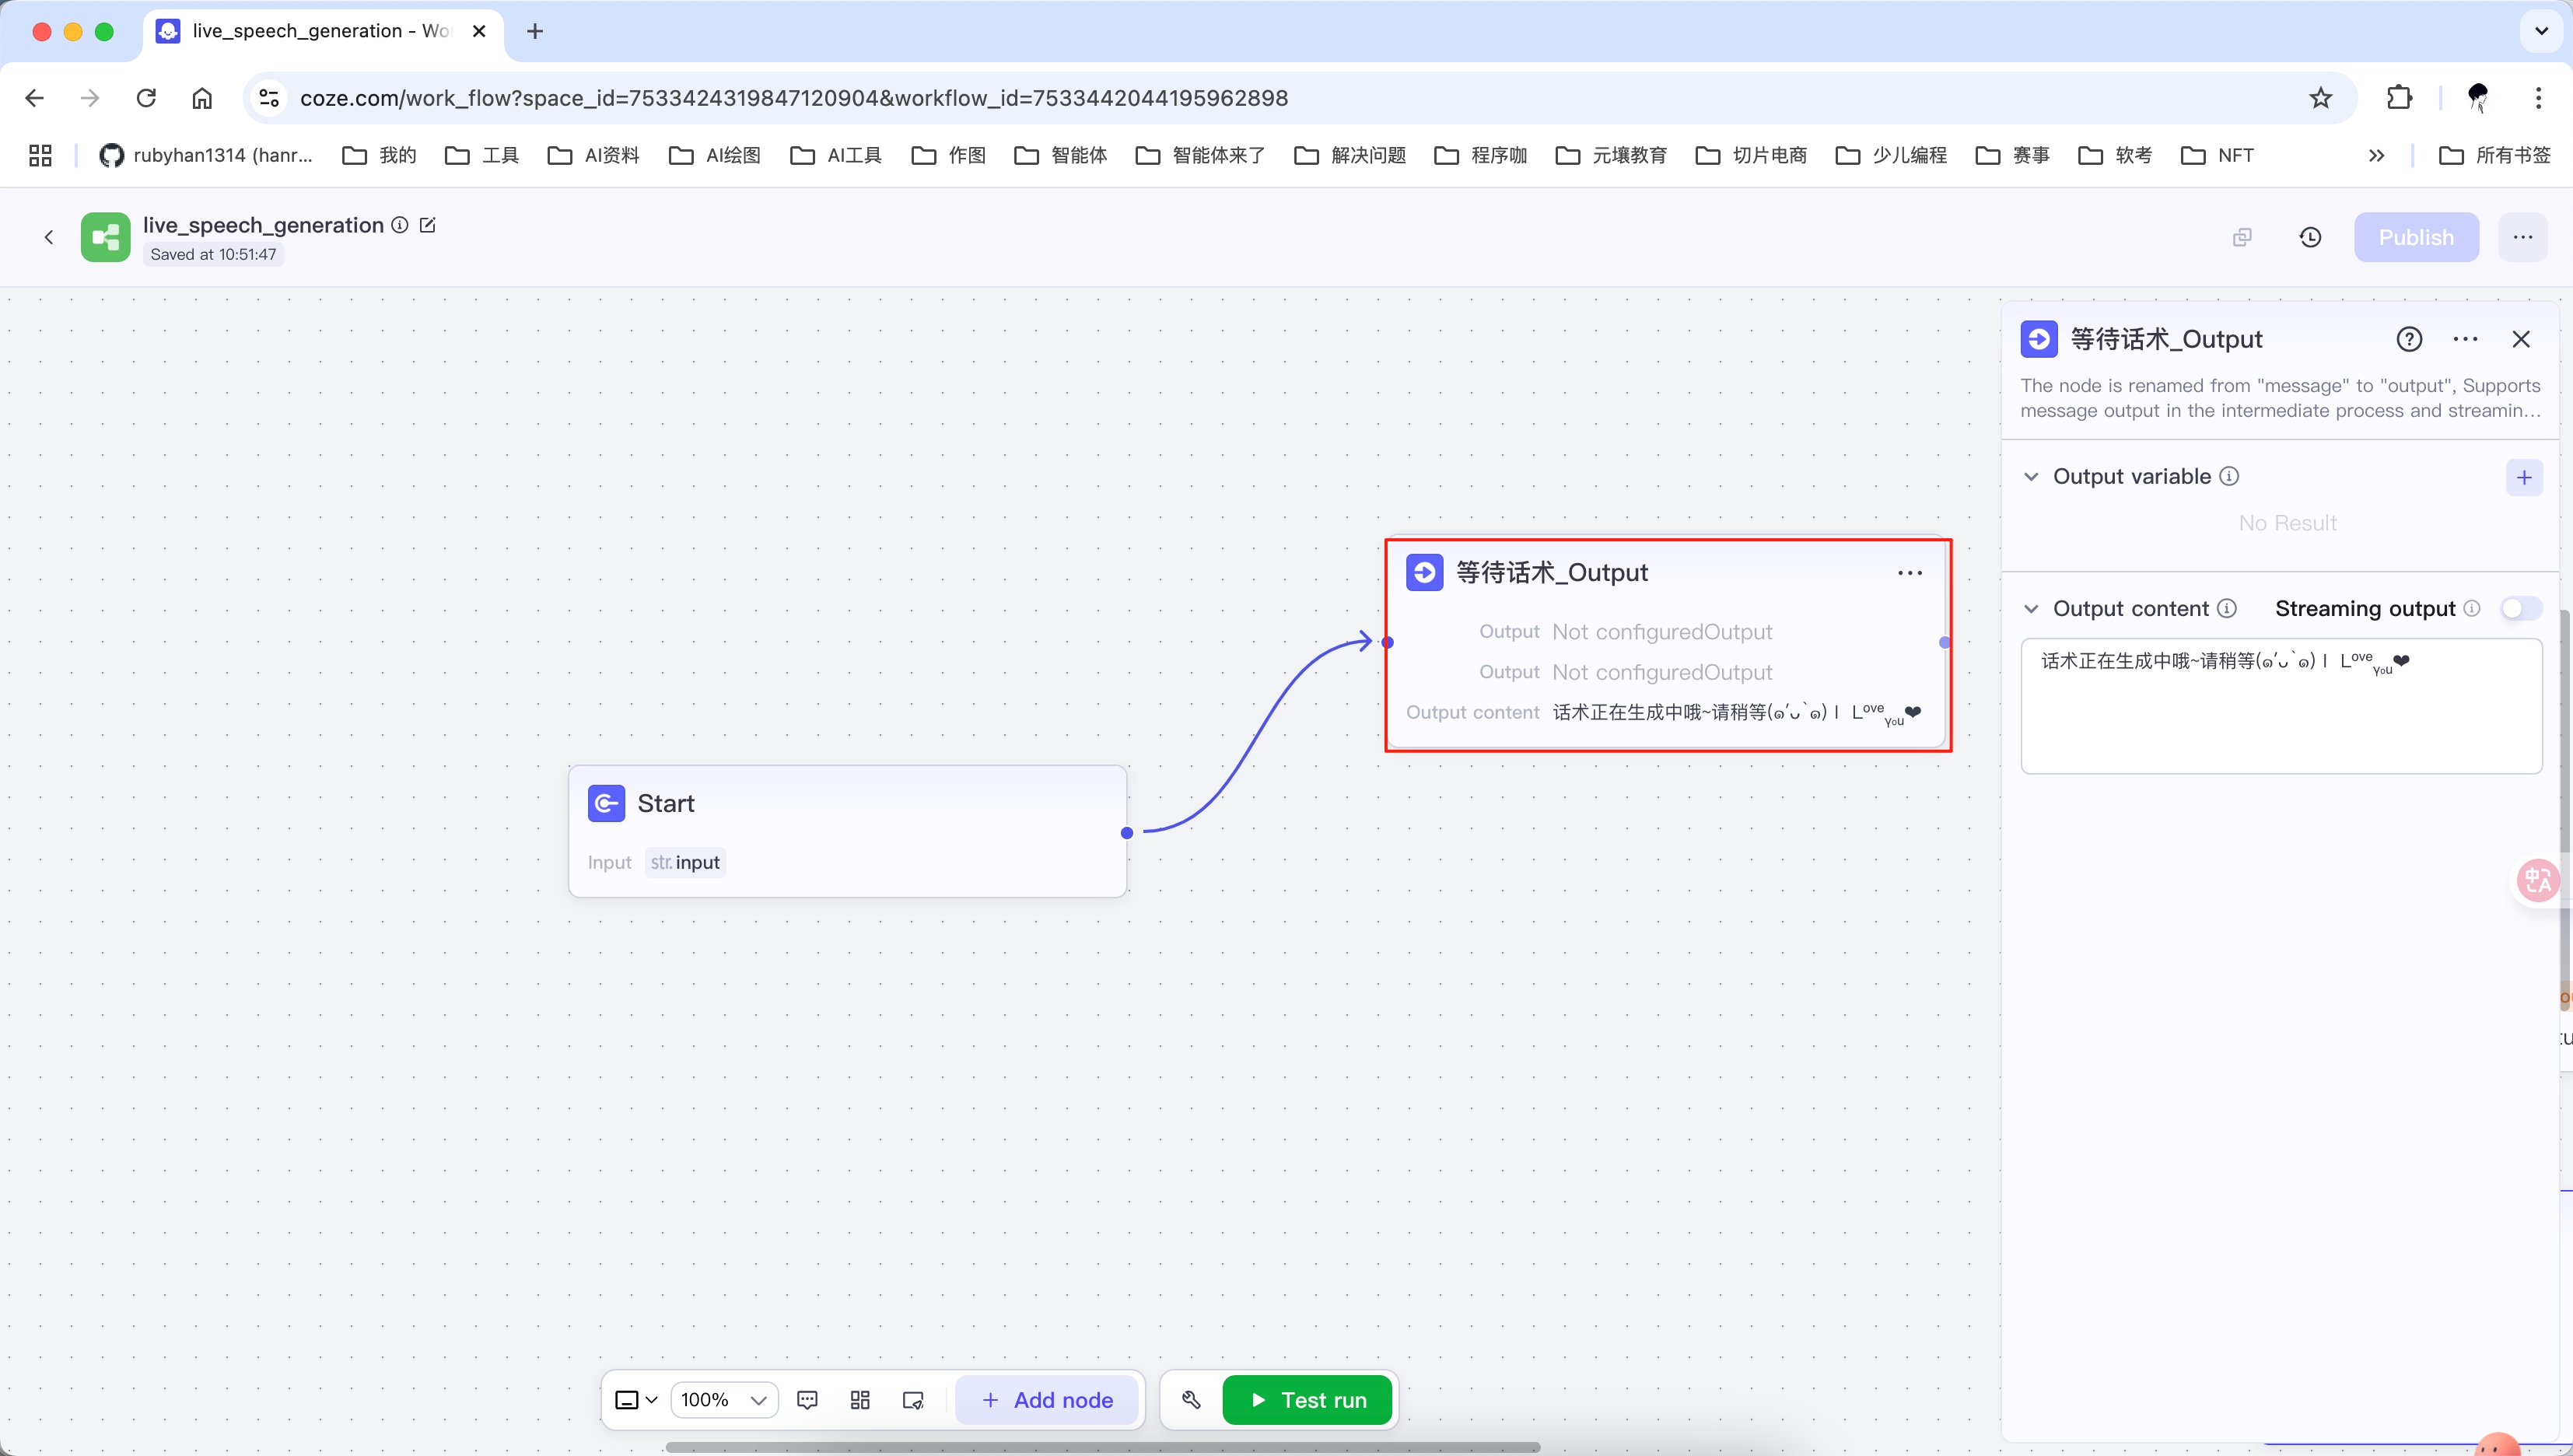
Task: Open the version history clock icon
Action: 2310,237
